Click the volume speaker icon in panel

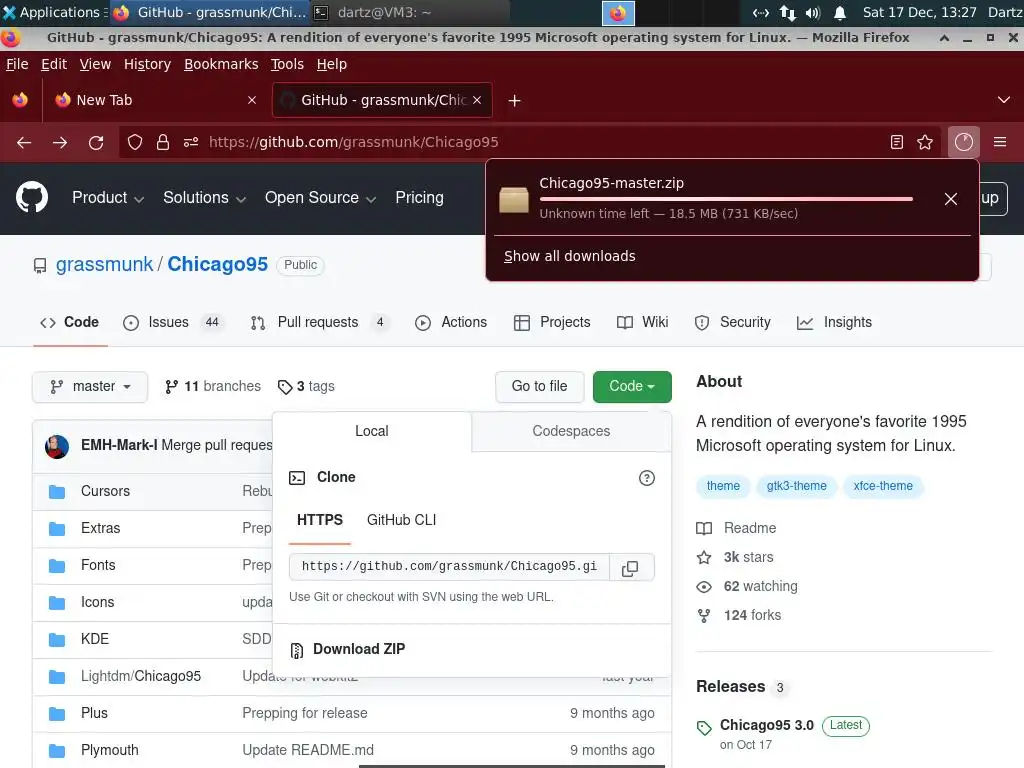pyautogui.click(x=813, y=13)
